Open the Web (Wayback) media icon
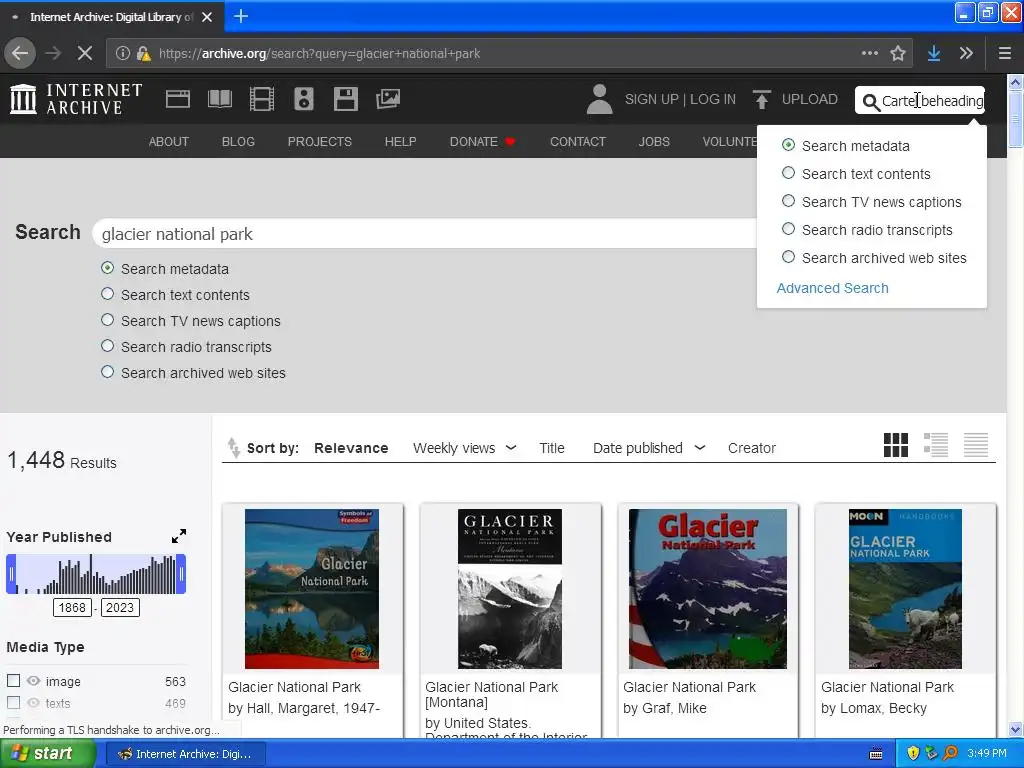This screenshot has width=1024, height=768. coord(178,99)
